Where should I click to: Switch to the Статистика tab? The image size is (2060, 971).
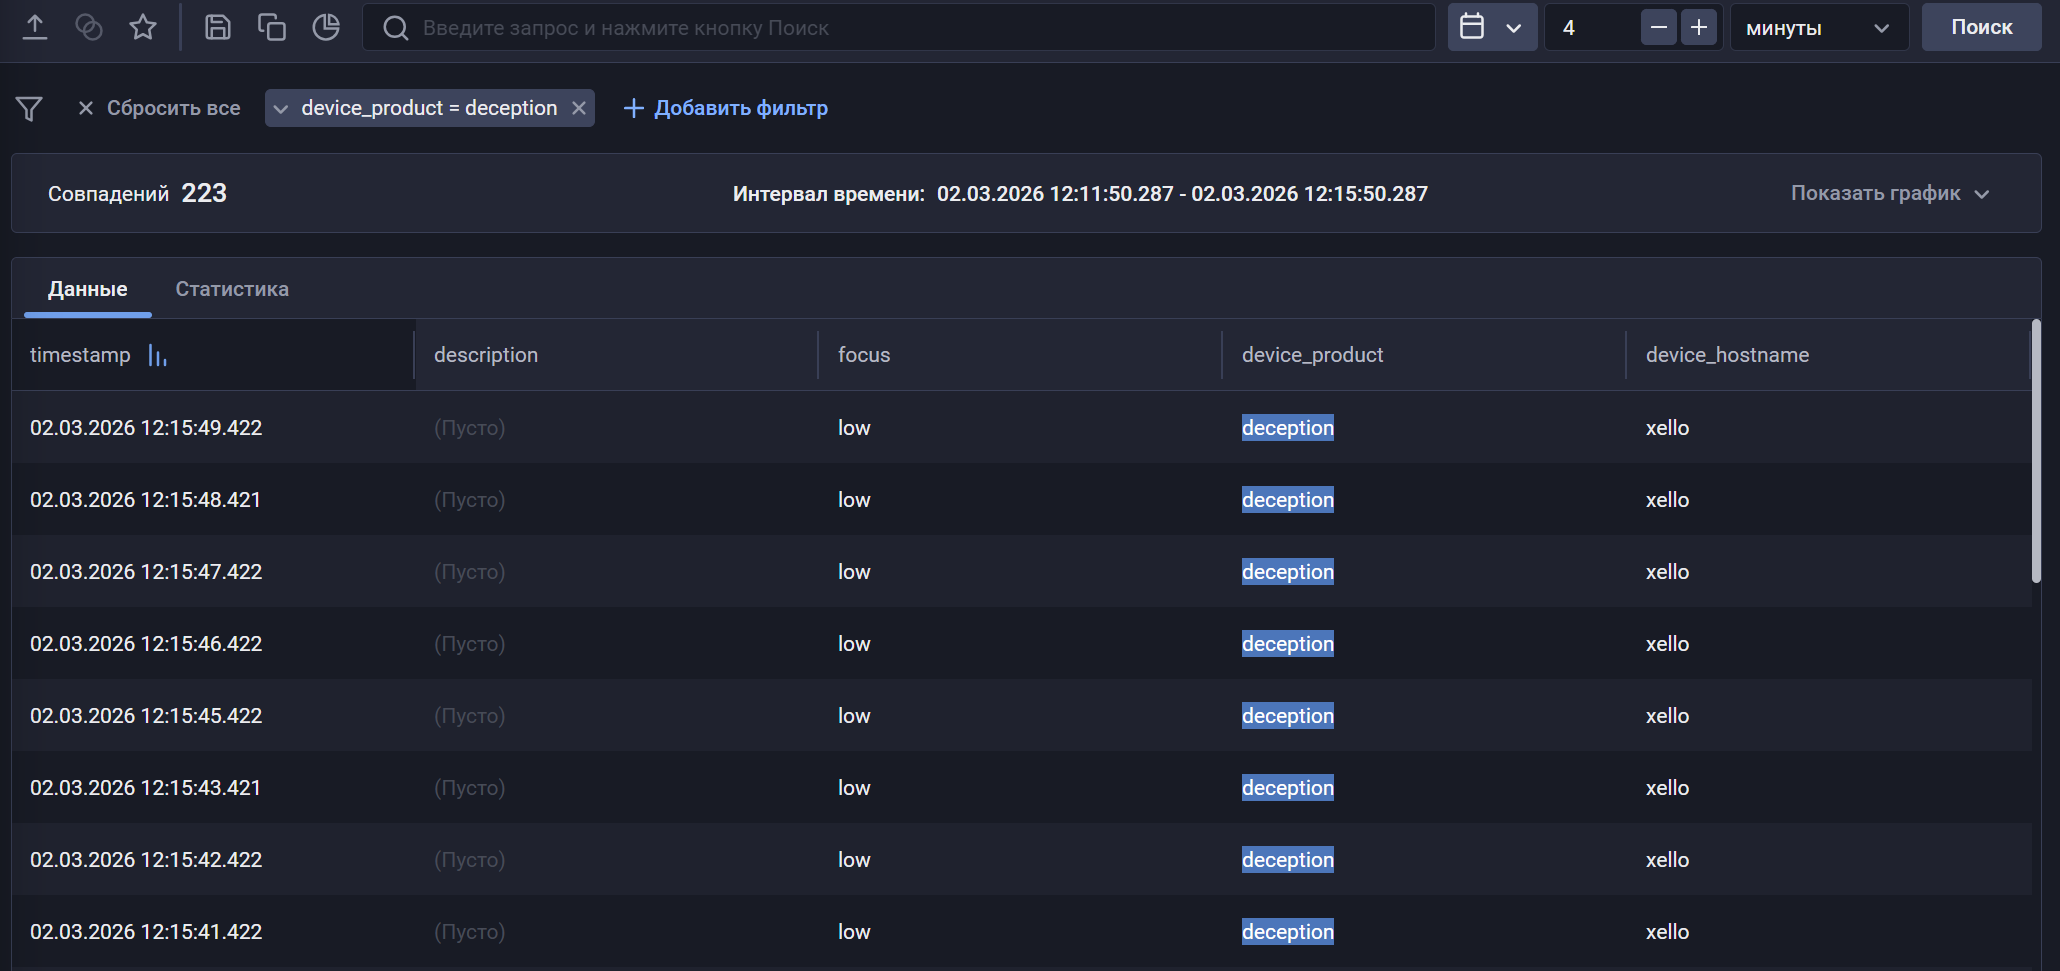[x=231, y=289]
